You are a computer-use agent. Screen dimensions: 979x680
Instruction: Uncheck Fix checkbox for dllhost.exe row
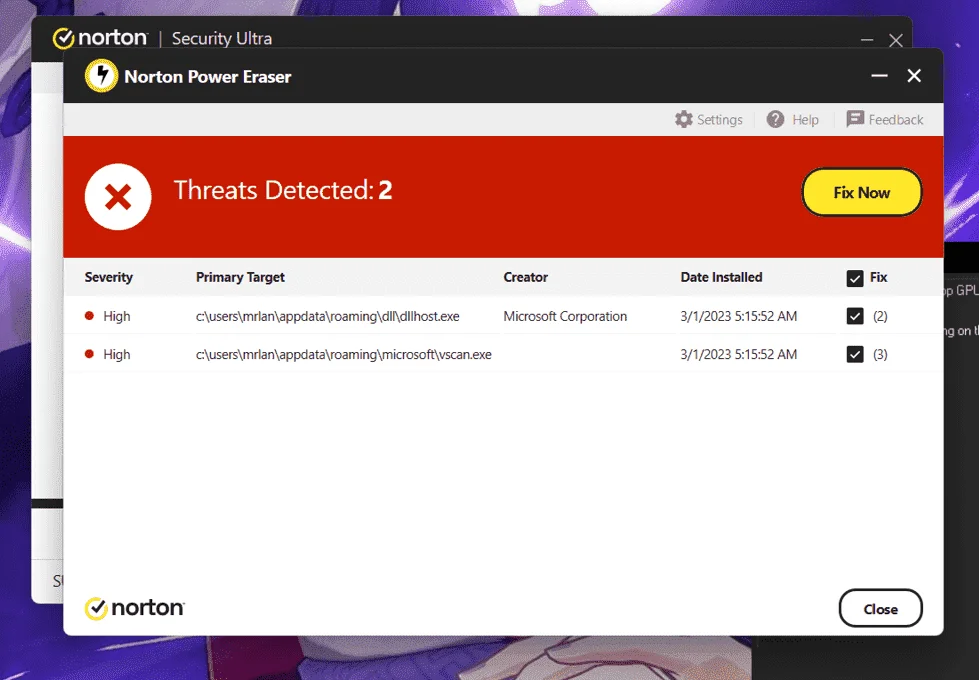[x=855, y=316]
